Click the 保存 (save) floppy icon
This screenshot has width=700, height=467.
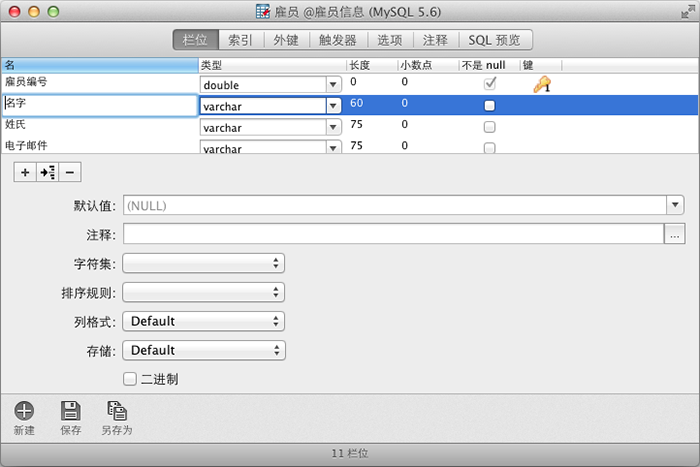coord(71,410)
